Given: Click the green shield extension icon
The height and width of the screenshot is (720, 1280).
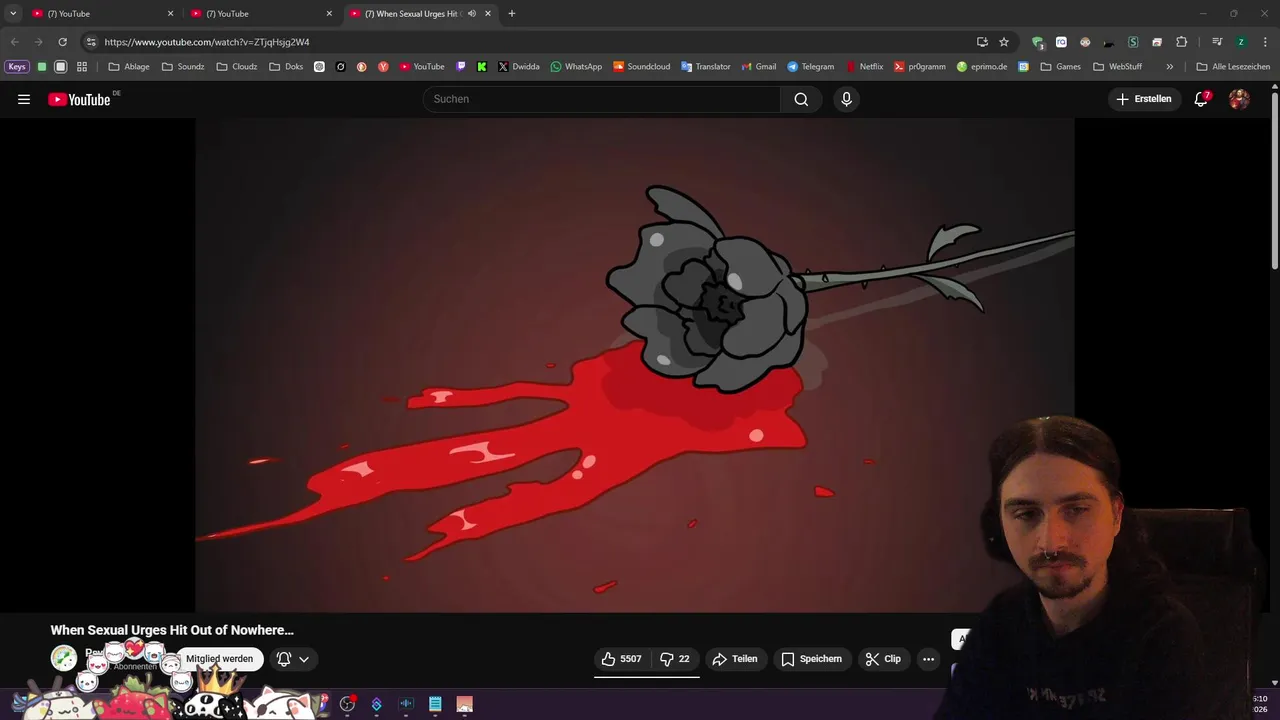Looking at the screenshot, I should pos(1037,42).
